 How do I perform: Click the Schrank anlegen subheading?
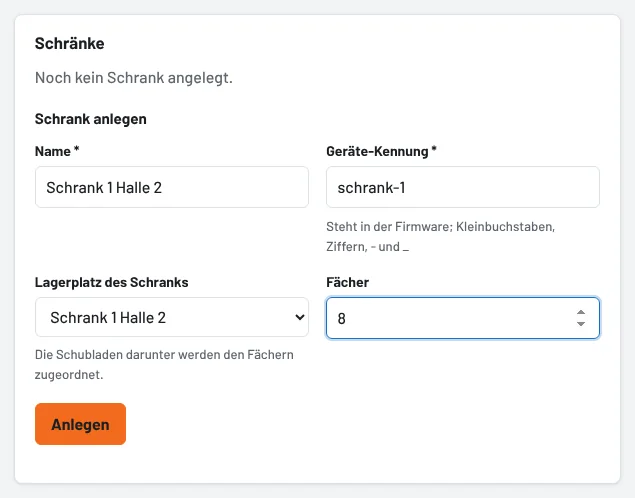coord(91,119)
